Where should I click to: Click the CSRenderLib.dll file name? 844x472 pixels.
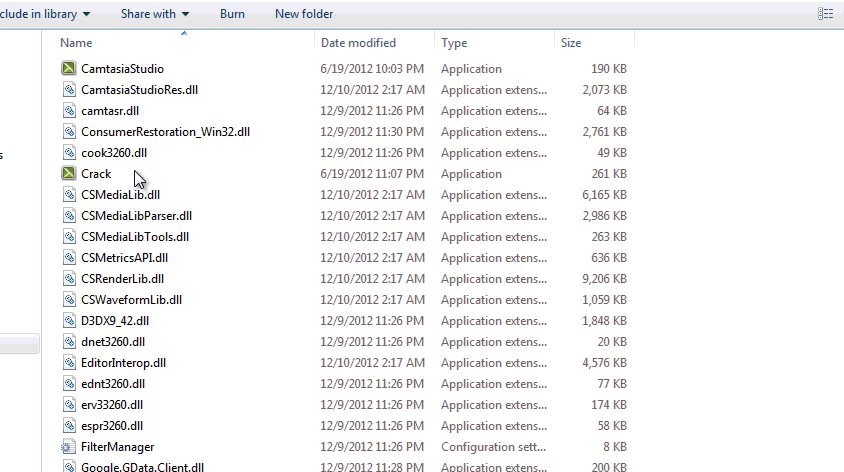coord(122,279)
